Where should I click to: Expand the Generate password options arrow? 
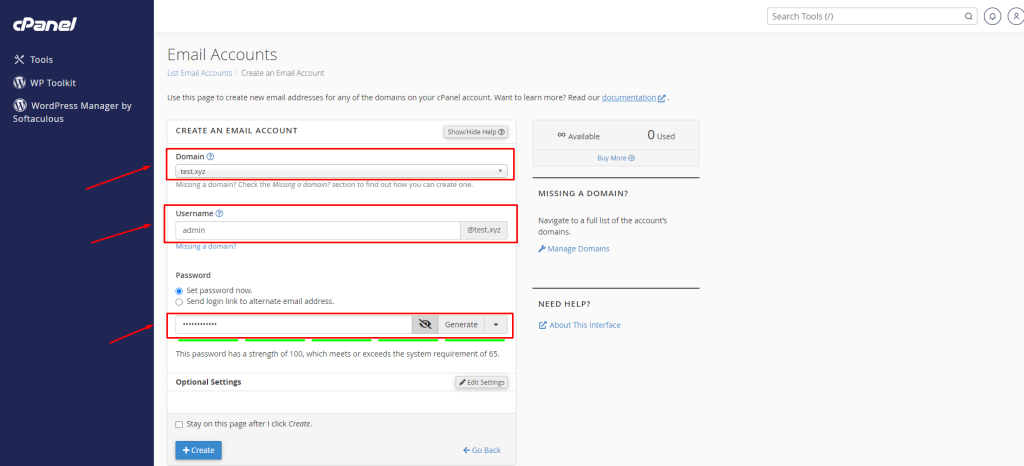point(497,325)
